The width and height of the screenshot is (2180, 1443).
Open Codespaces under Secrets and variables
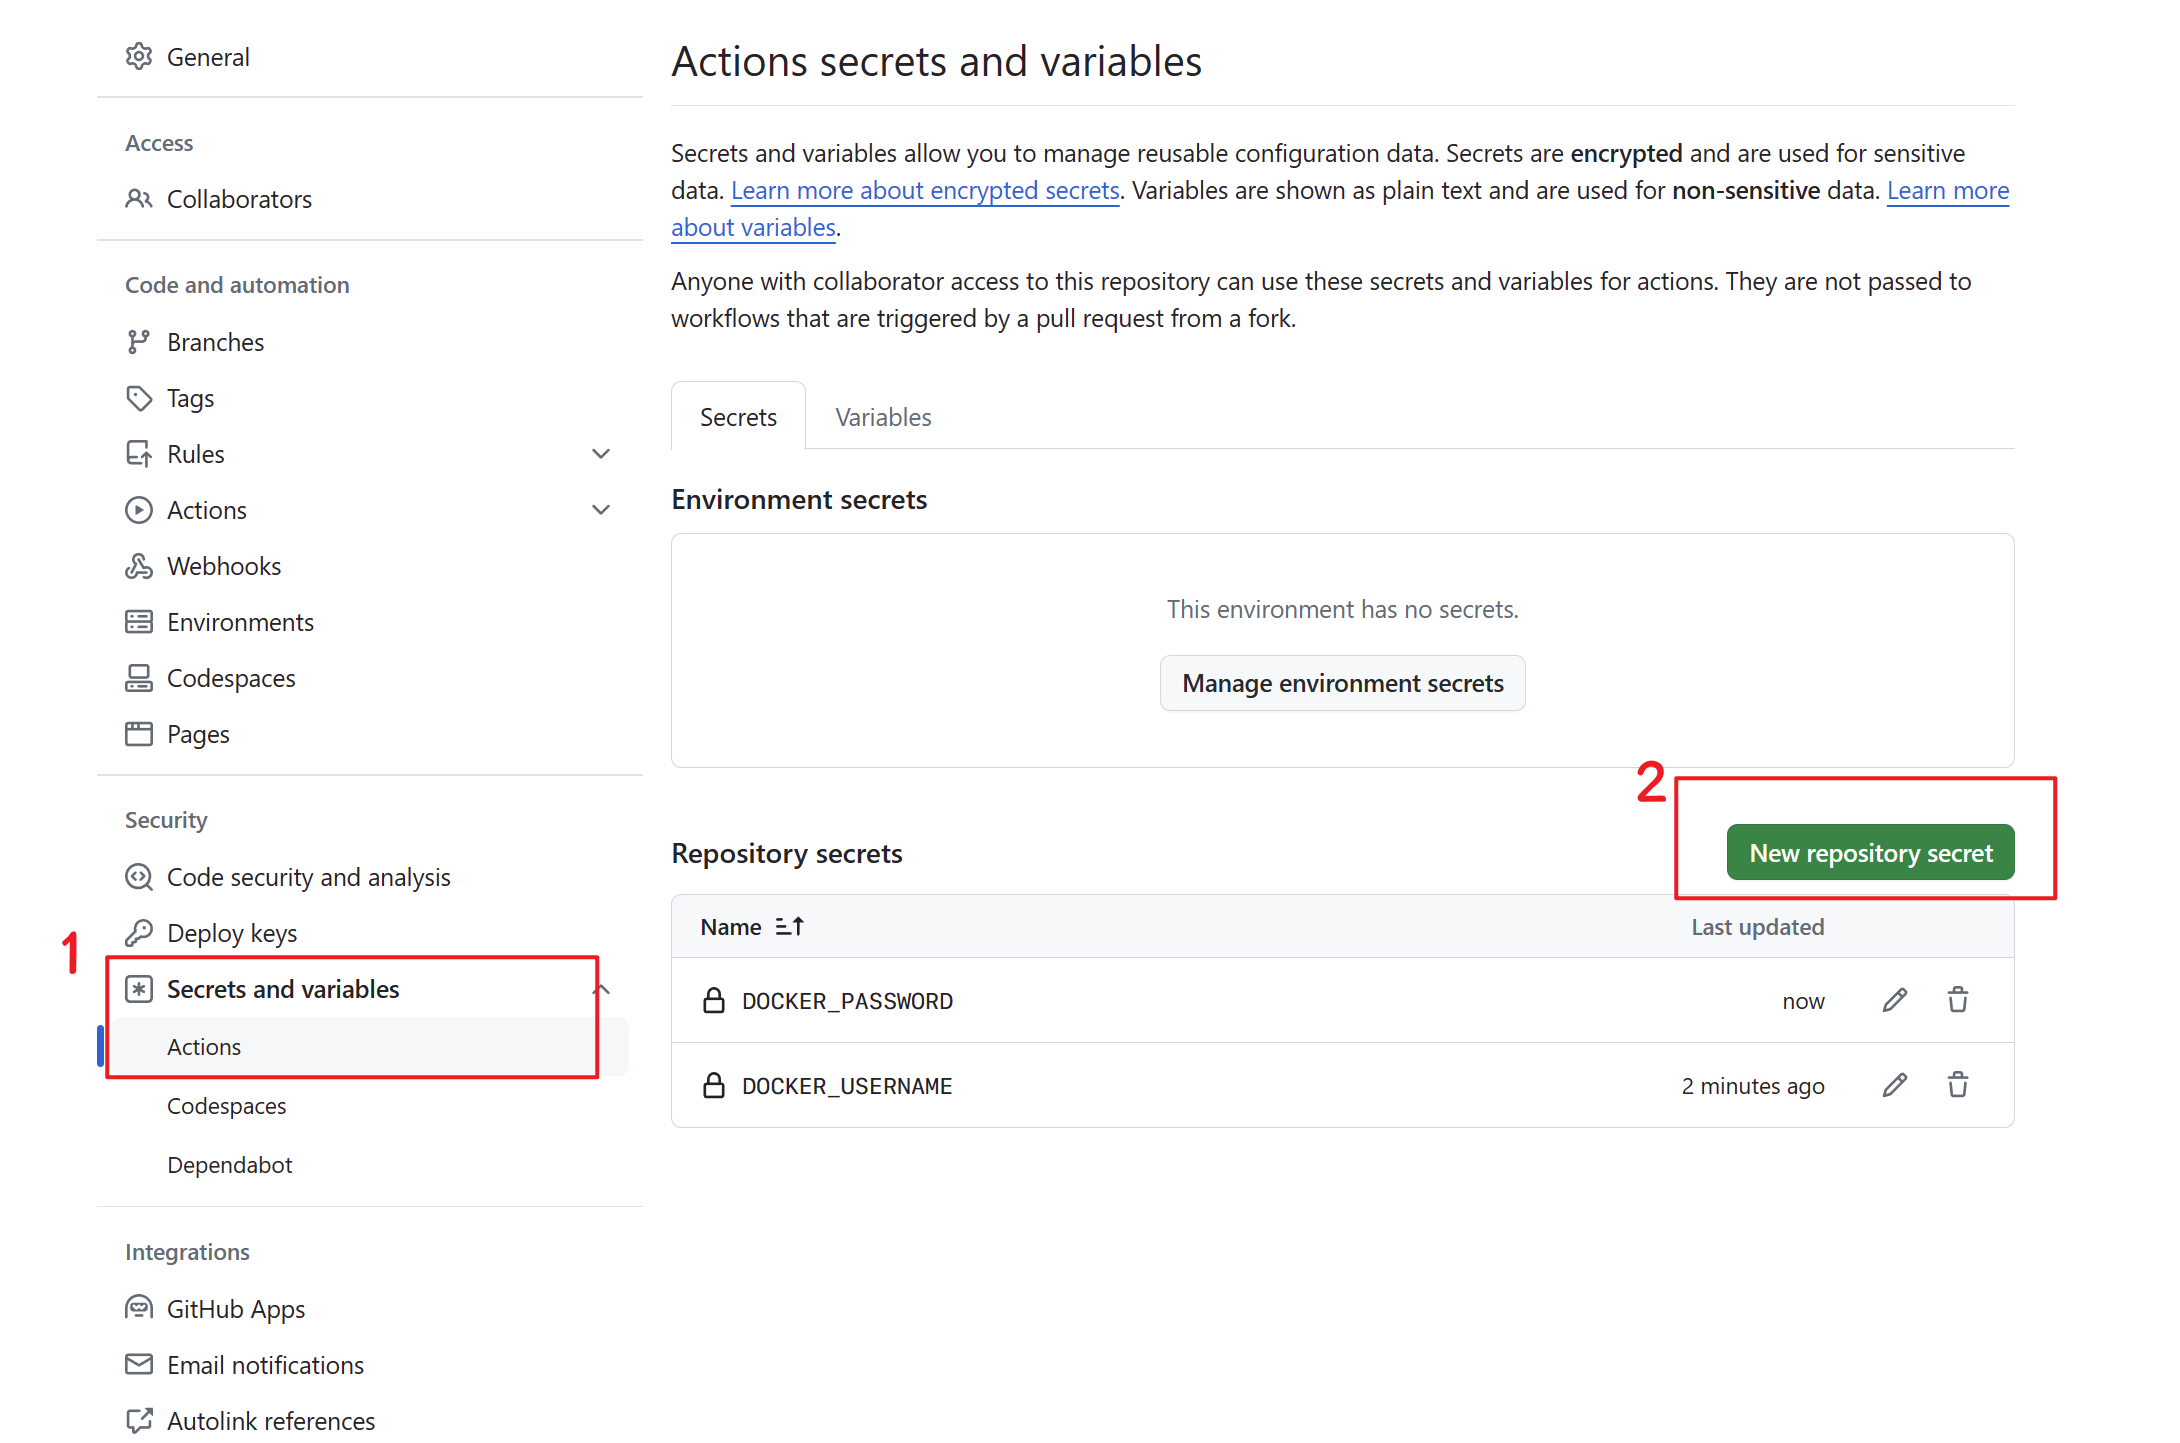coord(226,1106)
